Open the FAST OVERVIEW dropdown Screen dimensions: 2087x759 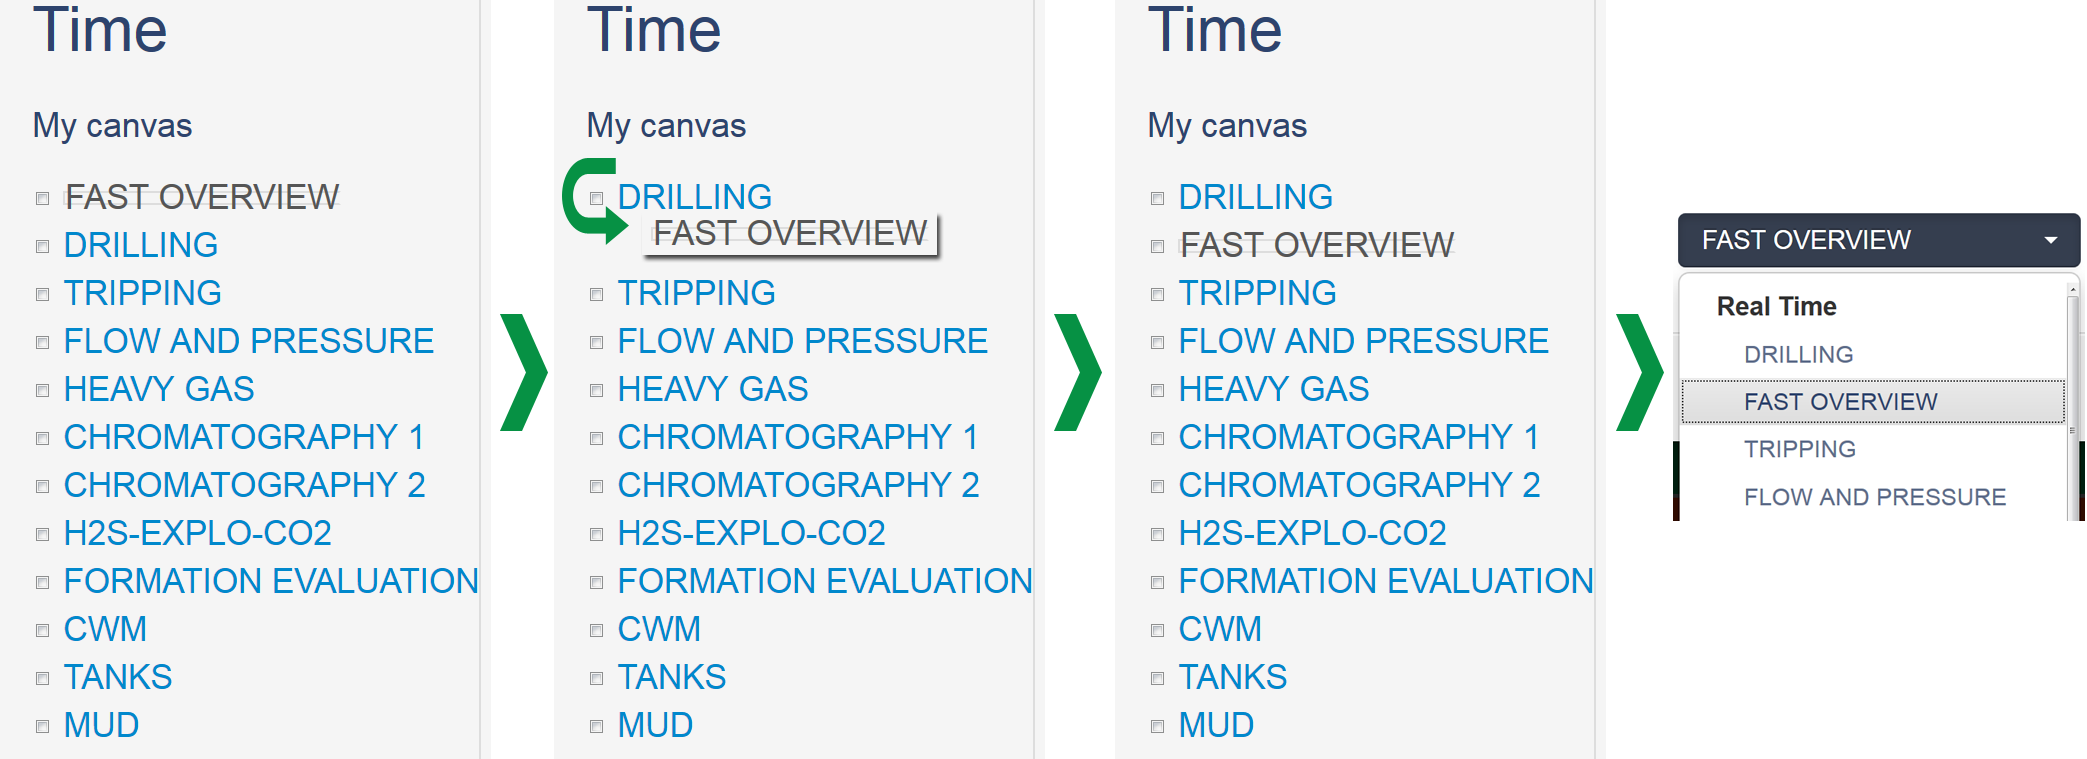1877,240
